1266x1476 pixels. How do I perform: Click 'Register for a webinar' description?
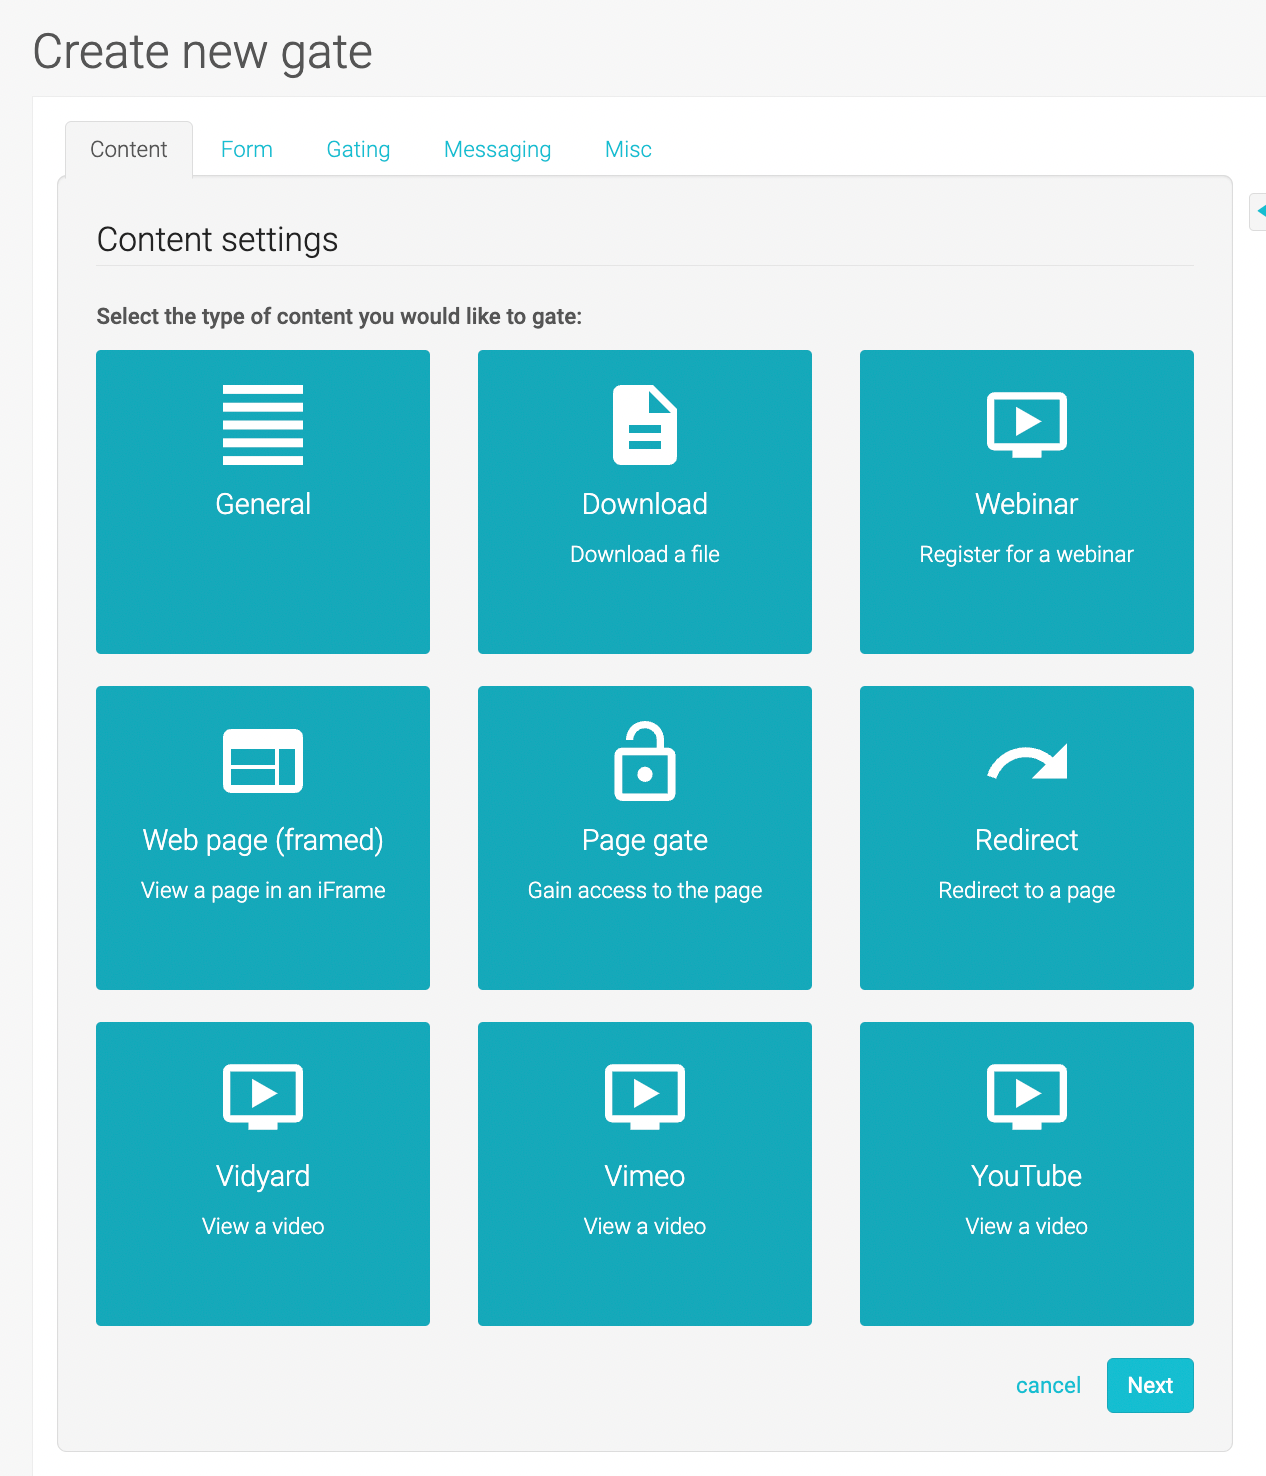(x=1027, y=554)
